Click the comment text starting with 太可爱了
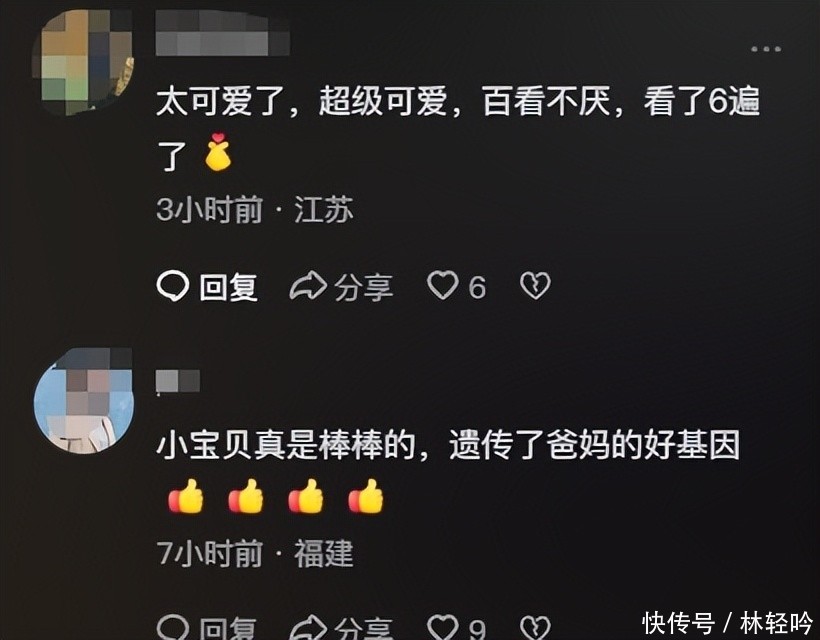This screenshot has width=820, height=640. pos(458,129)
